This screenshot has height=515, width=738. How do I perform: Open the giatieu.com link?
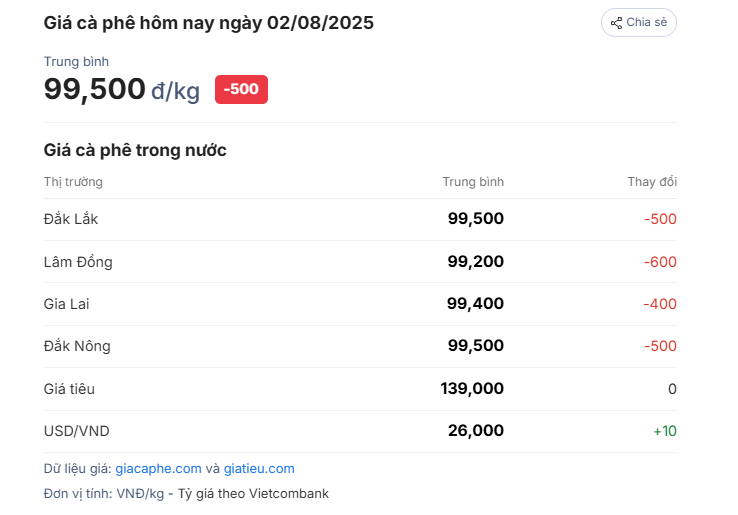tap(259, 469)
